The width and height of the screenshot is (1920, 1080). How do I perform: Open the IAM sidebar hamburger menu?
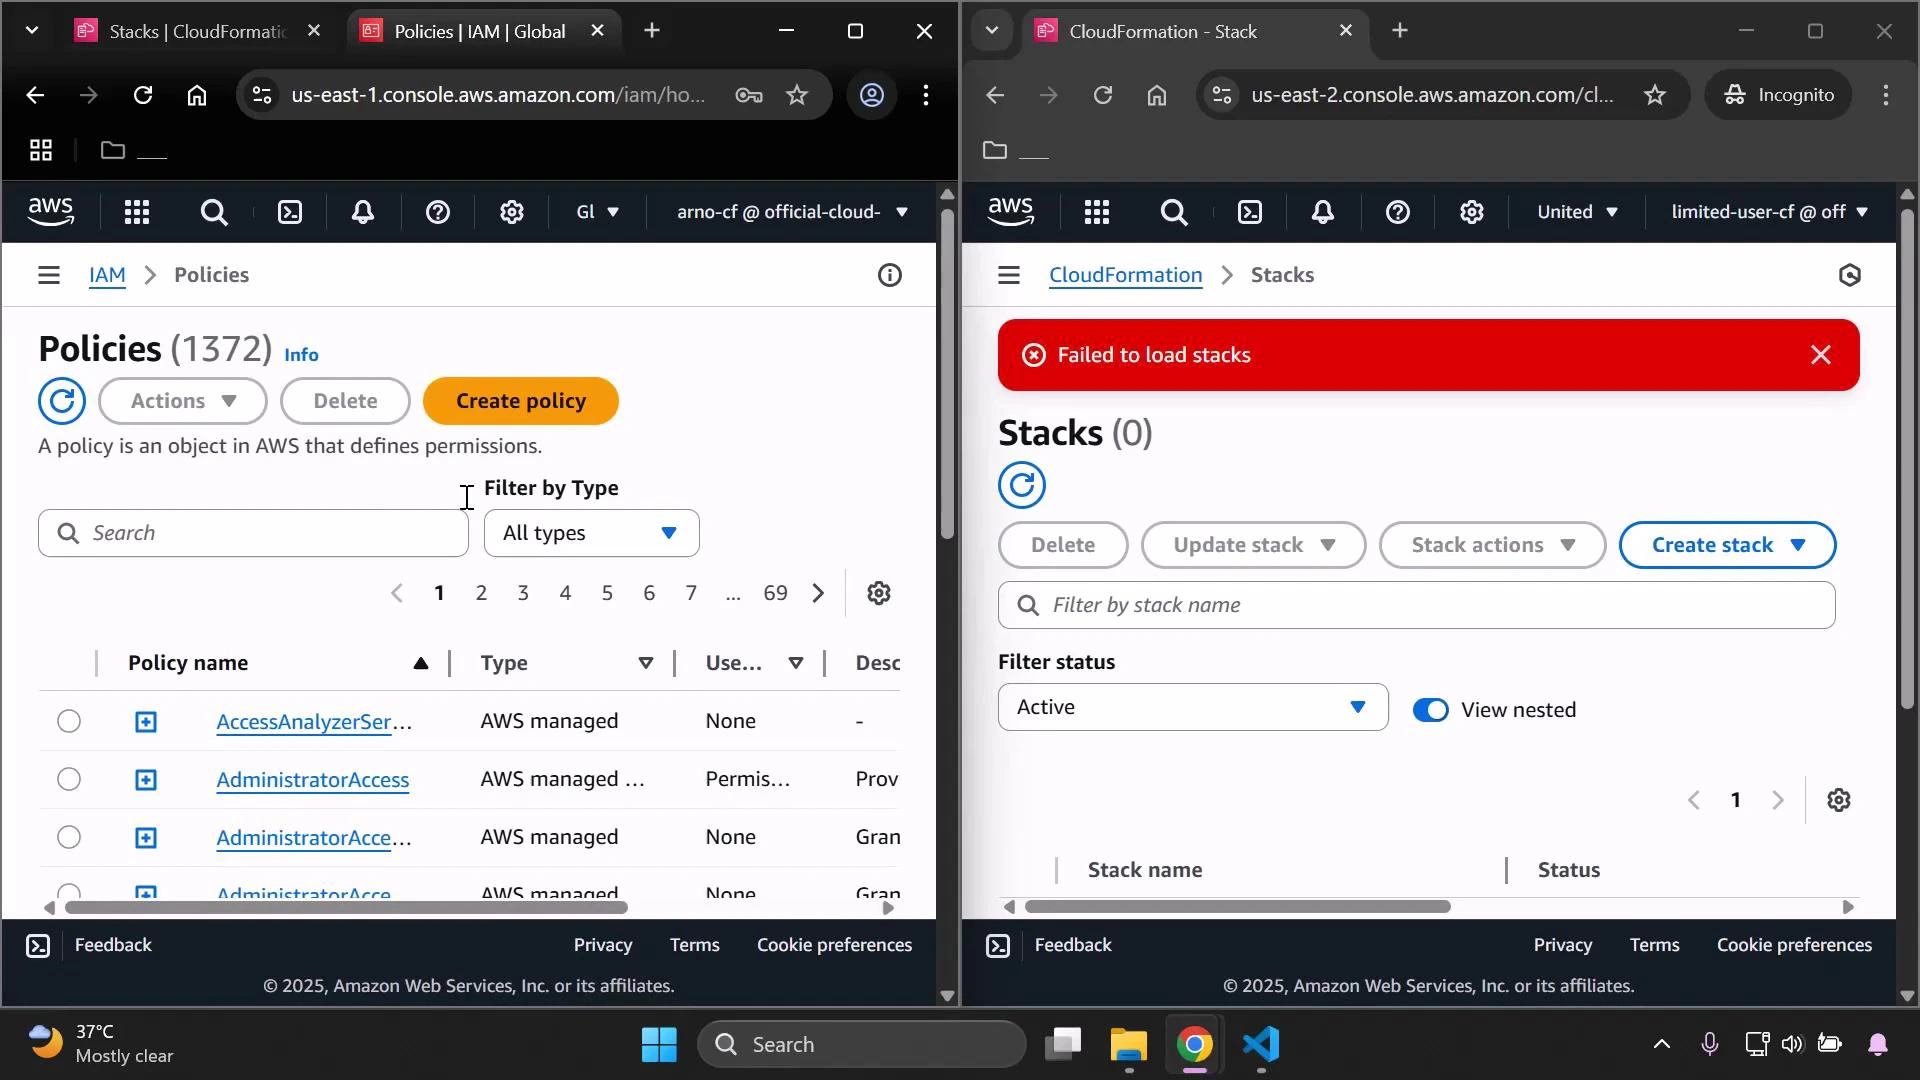(x=49, y=274)
